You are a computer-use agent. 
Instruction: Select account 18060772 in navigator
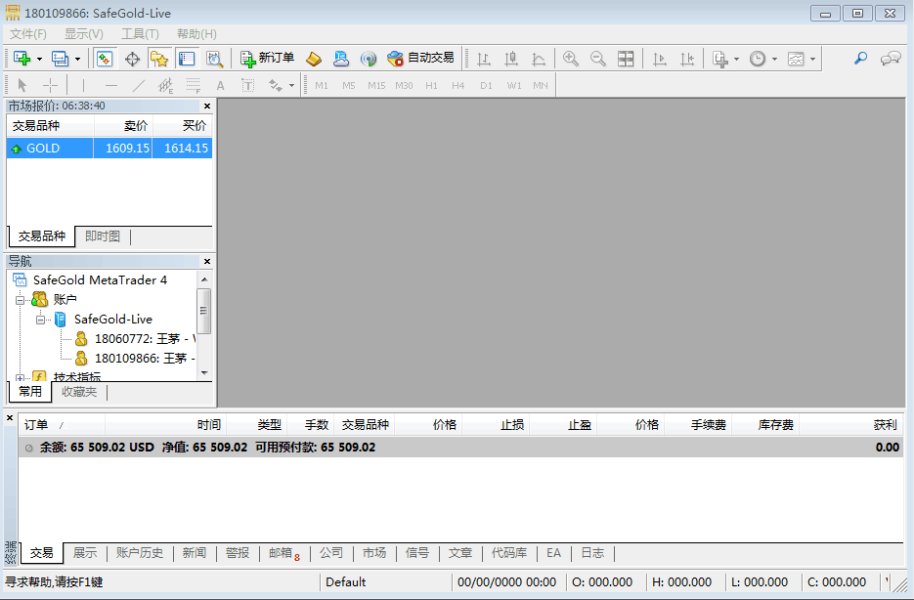point(136,339)
